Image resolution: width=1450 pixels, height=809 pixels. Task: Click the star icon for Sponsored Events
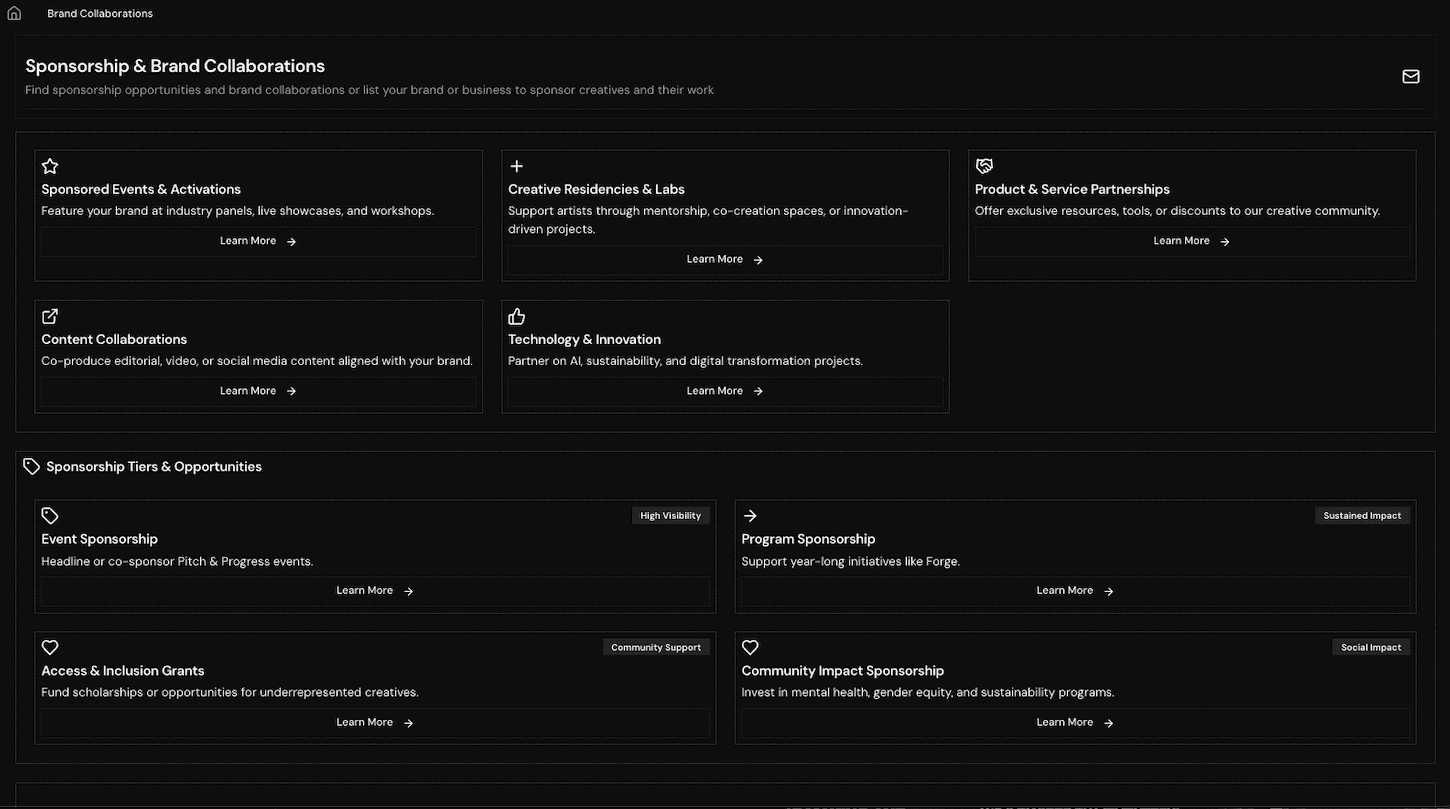50,166
